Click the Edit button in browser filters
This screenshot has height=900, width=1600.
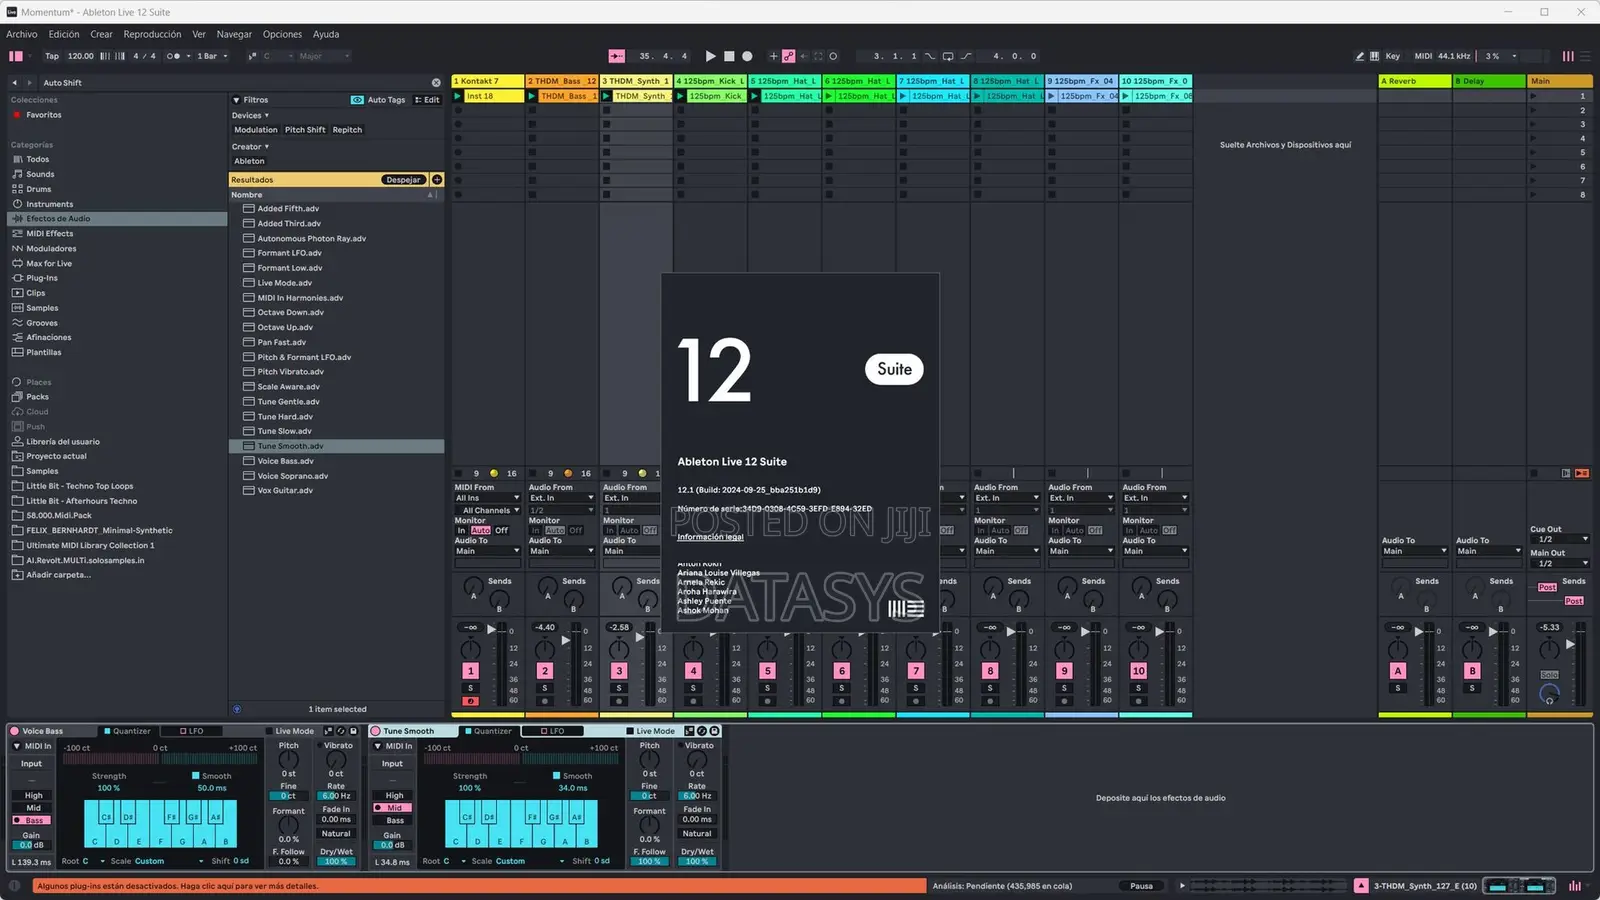(427, 100)
